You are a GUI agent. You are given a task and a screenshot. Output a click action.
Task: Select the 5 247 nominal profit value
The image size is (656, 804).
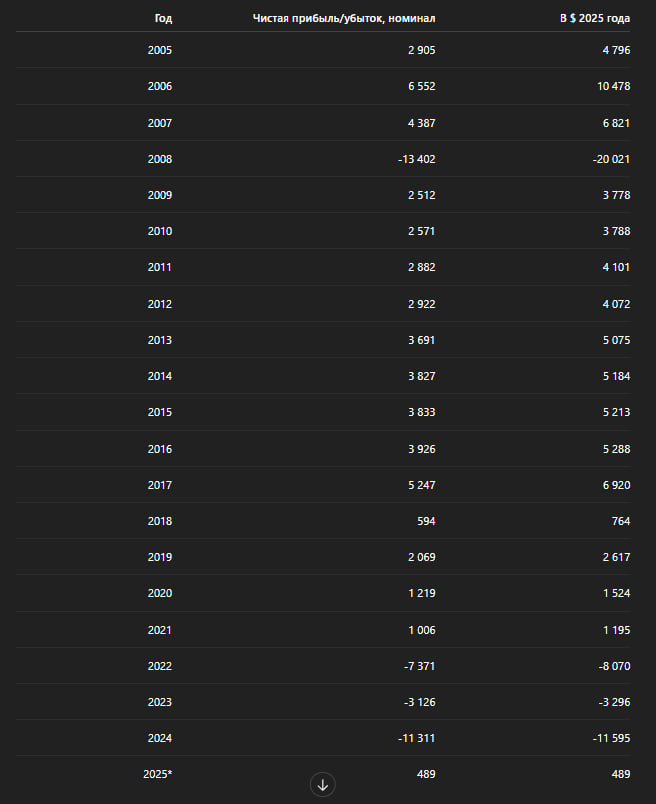pyautogui.click(x=418, y=485)
